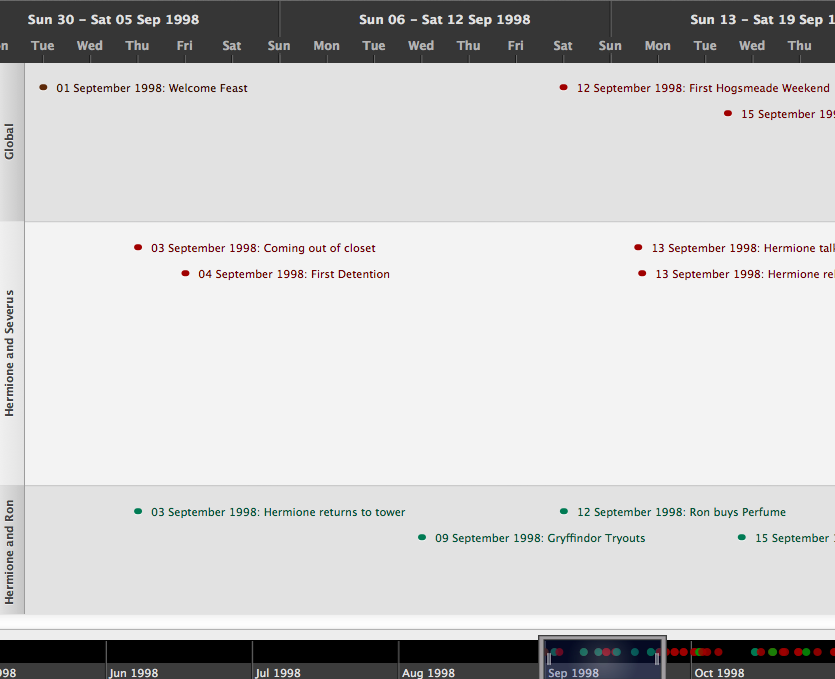Click the Welcome Feast event dot
835x679 pixels.
point(43,88)
